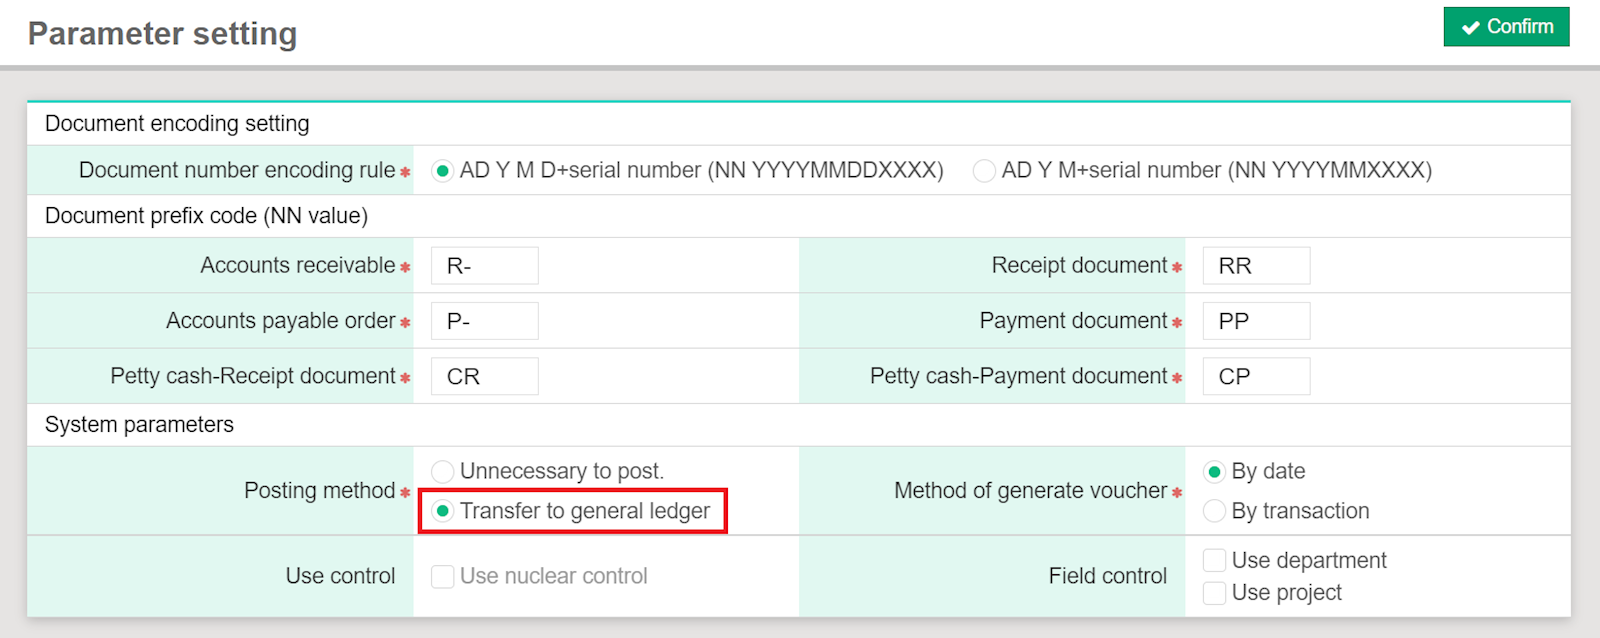This screenshot has width=1600, height=638.
Task: Click the checkmark icon in Confirm button
Action: pos(1470,28)
